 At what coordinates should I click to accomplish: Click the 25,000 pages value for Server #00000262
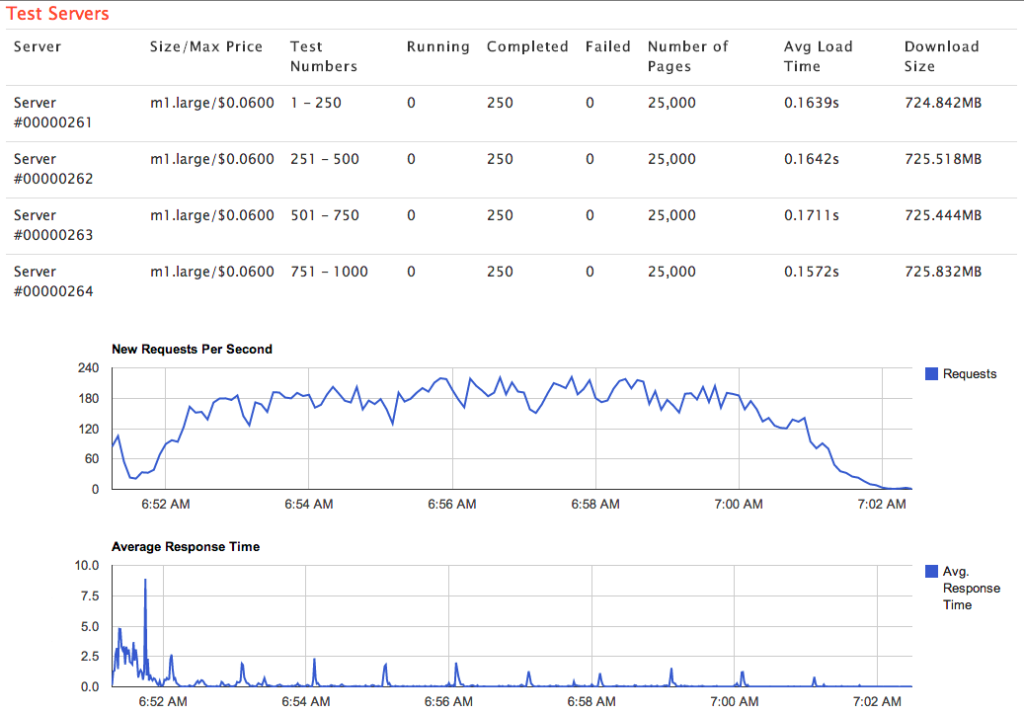[671, 159]
